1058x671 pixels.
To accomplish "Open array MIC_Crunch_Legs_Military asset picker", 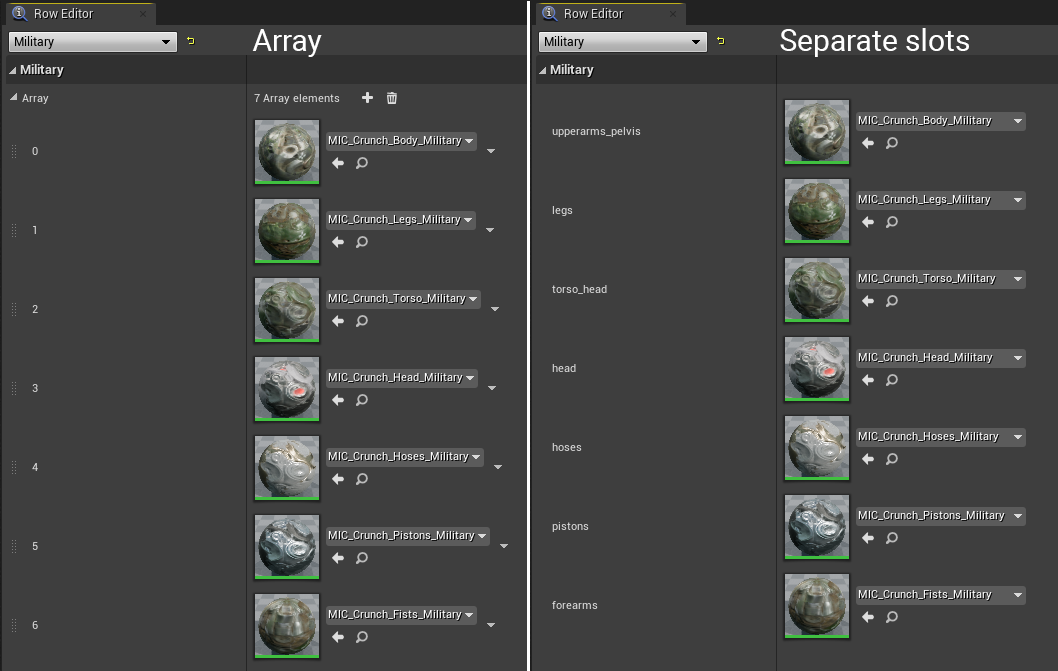I will [400, 220].
